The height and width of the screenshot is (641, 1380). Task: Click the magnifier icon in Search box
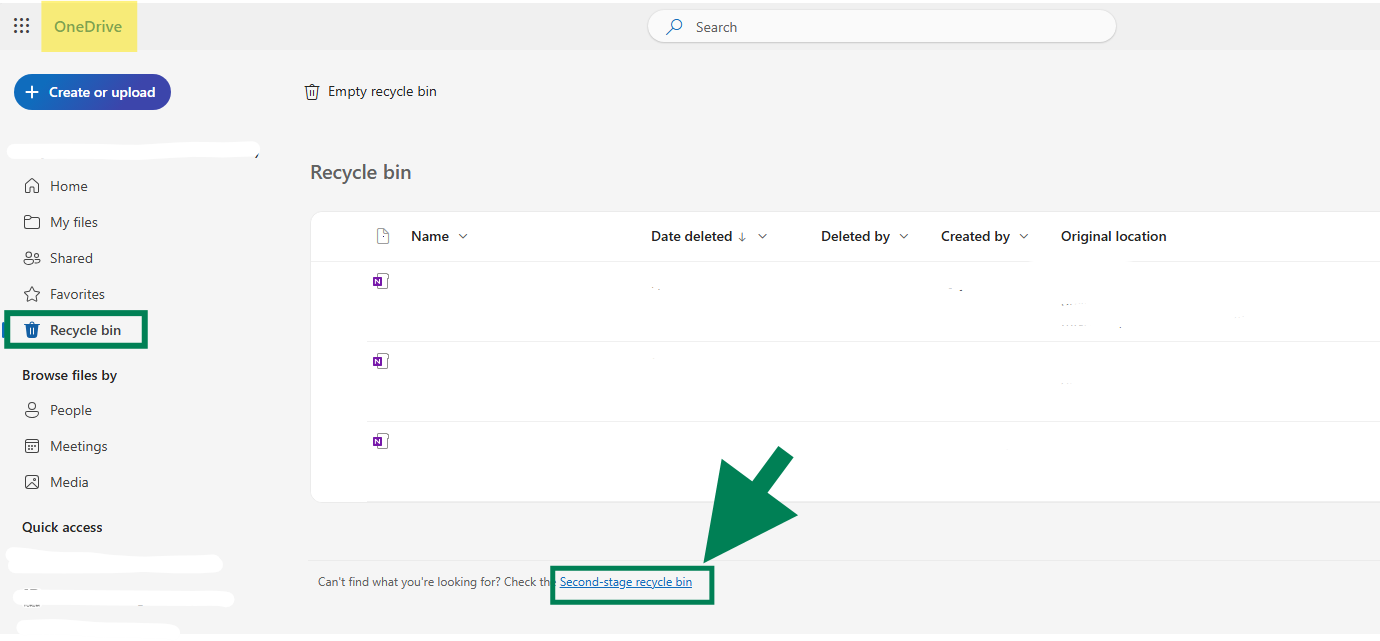675,27
